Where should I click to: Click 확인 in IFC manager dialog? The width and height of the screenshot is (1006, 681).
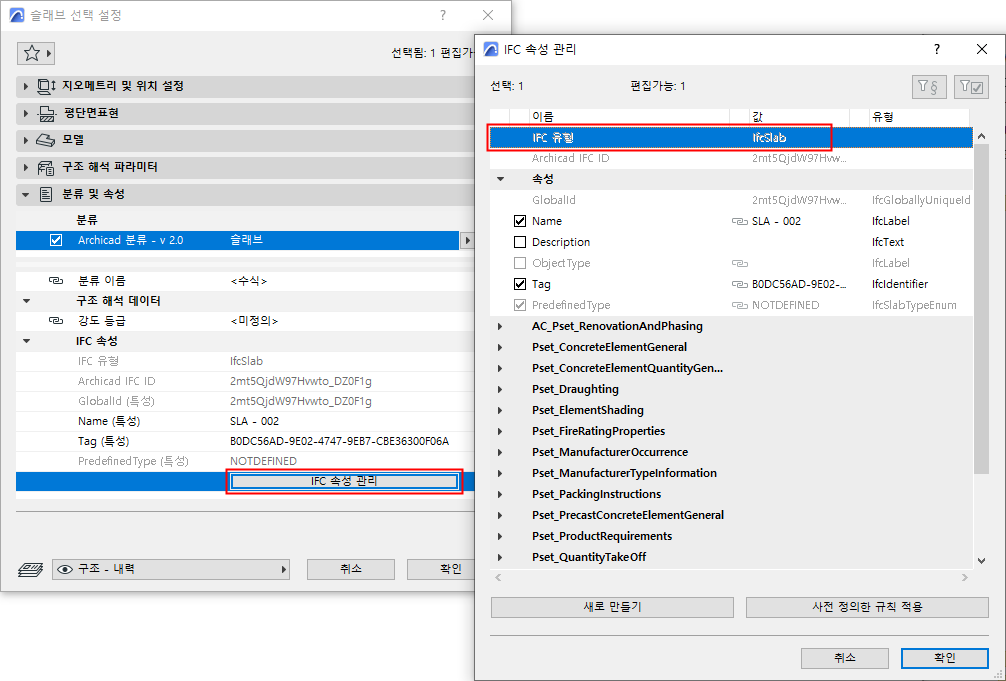coord(944,658)
